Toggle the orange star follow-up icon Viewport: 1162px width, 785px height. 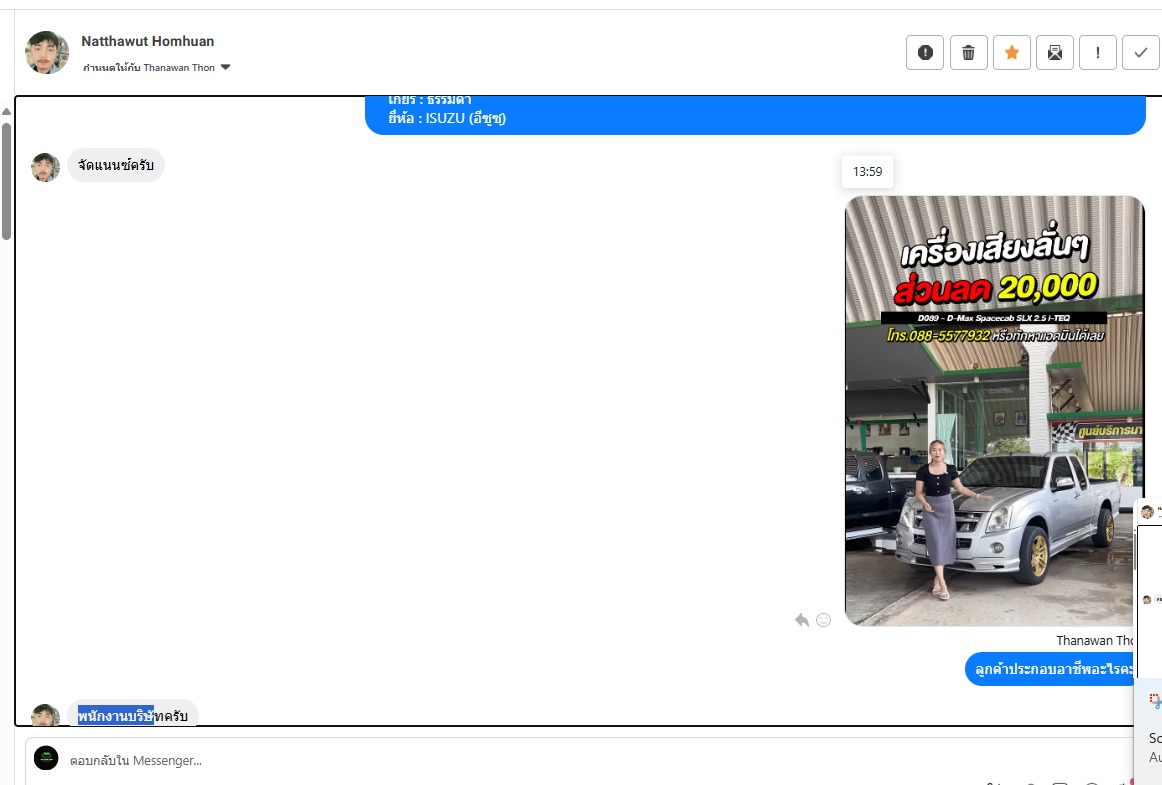pyautogui.click(x=1012, y=53)
